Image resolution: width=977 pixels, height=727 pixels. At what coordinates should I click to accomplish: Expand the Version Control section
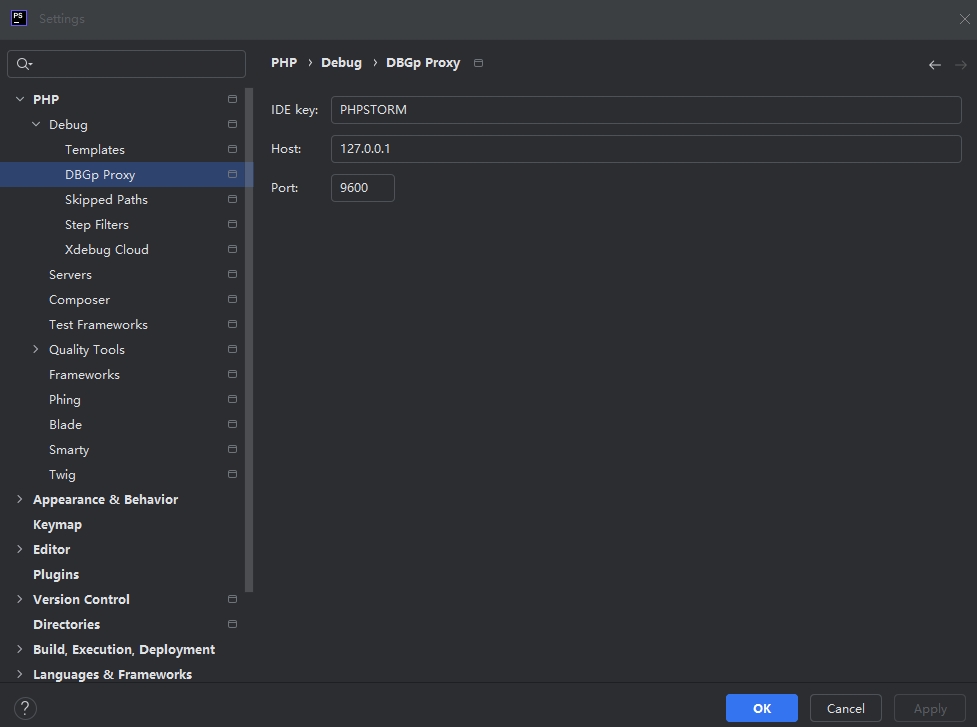tap(20, 599)
